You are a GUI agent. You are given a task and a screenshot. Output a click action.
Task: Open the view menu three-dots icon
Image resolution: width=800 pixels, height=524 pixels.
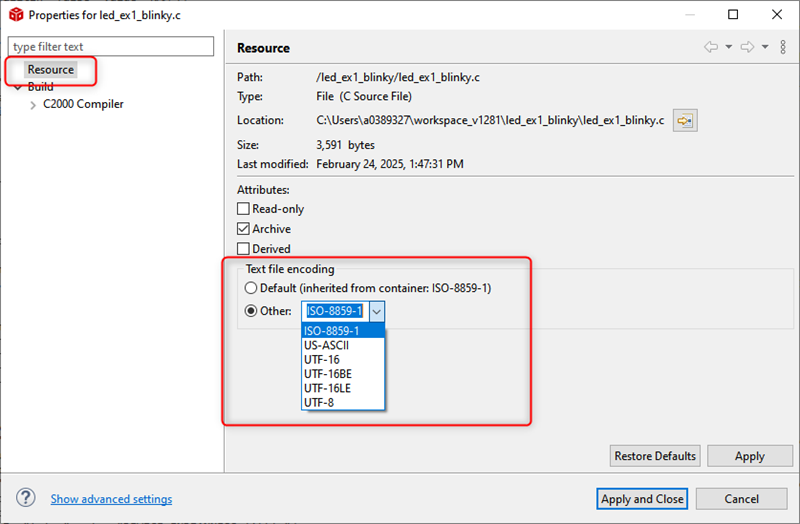coord(783,47)
